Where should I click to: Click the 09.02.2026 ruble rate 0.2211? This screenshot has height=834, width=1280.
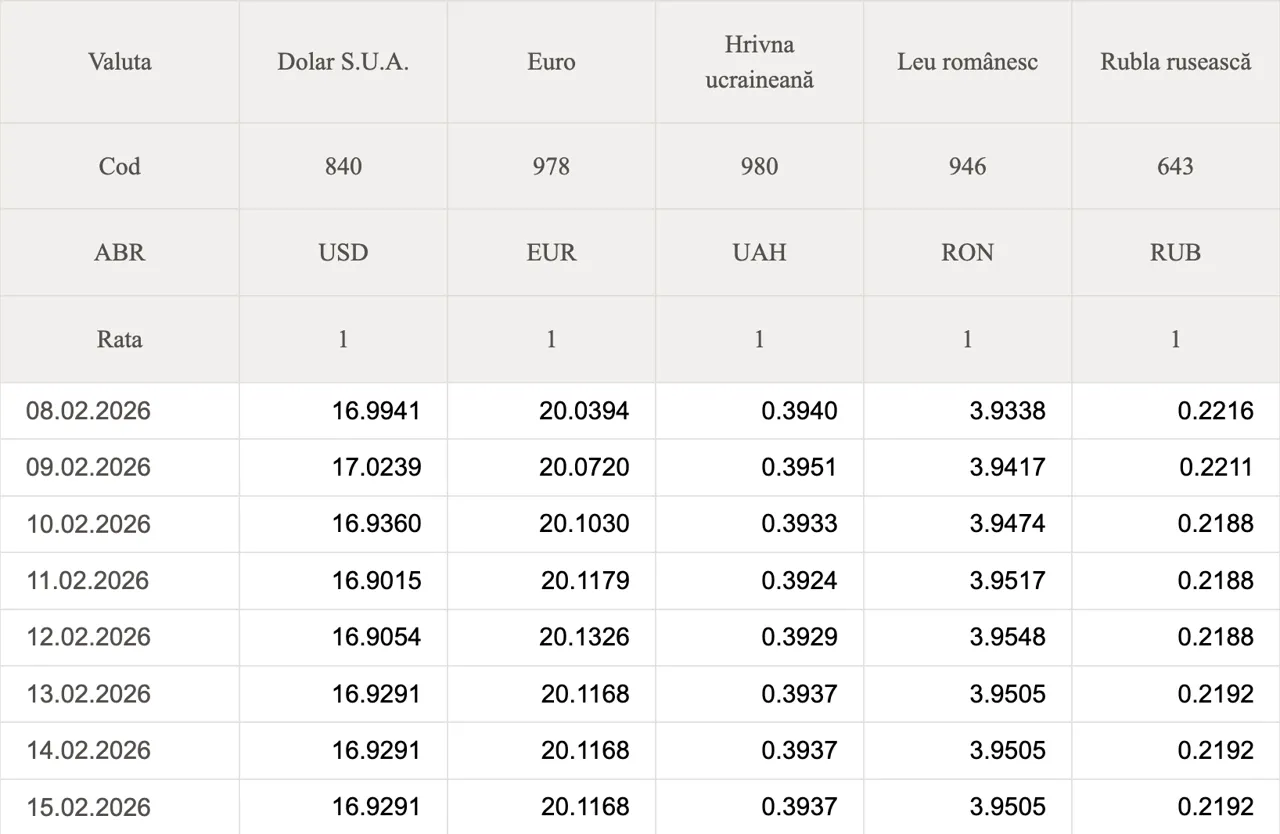coord(1215,468)
